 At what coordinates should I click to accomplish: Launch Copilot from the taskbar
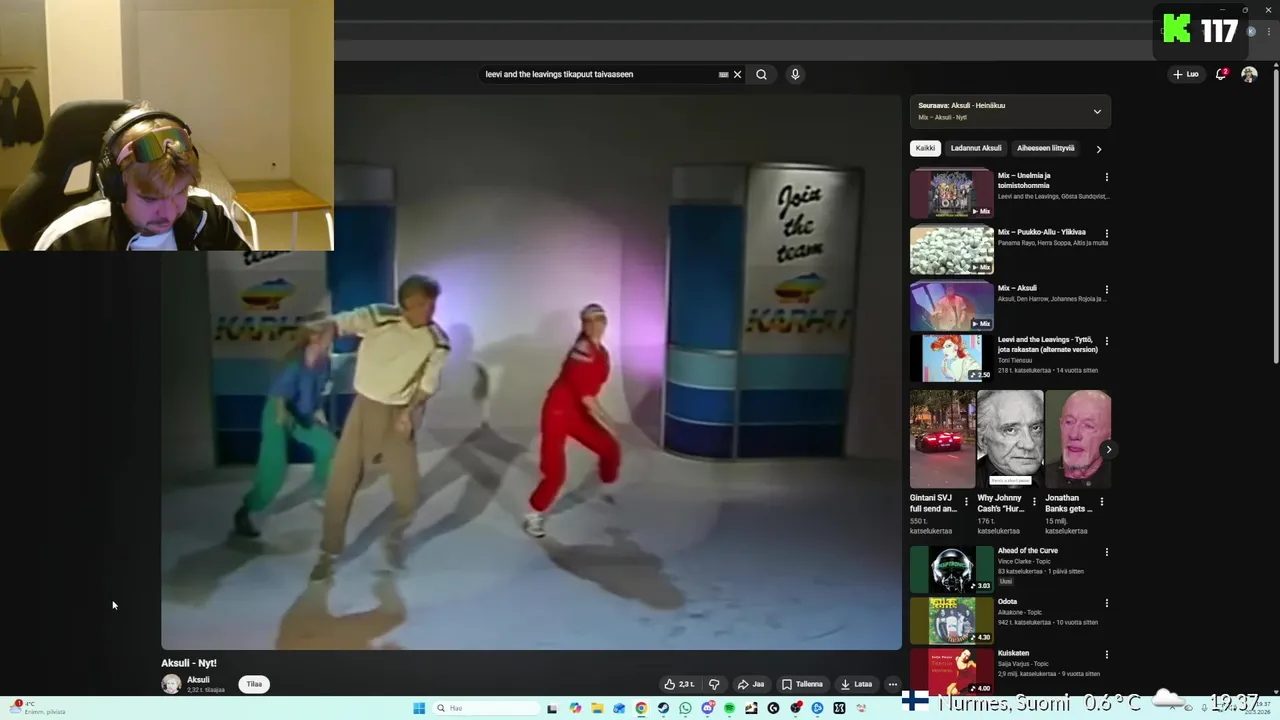click(x=575, y=708)
